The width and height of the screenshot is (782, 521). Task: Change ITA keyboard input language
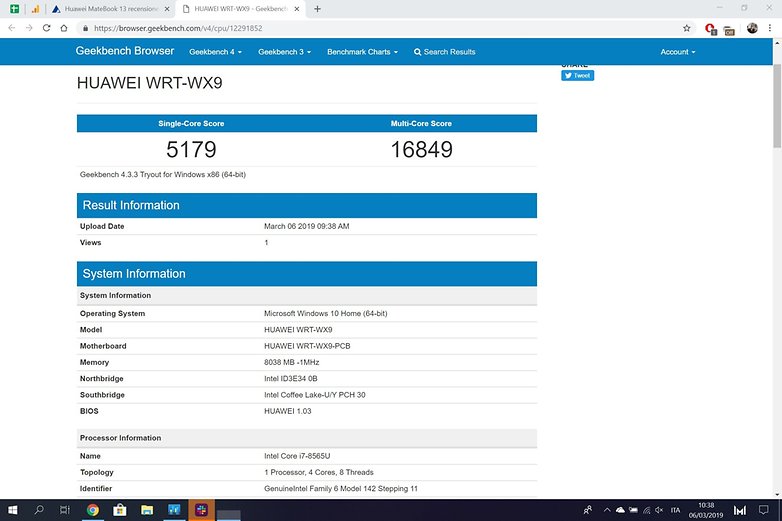[675, 510]
